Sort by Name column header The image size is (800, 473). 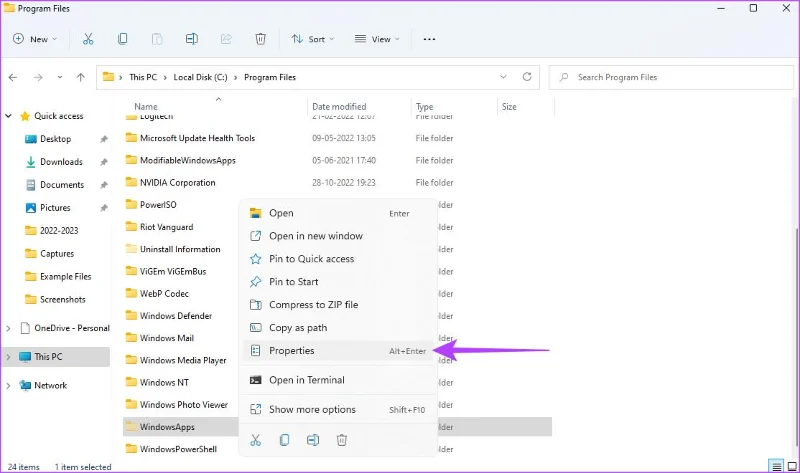click(146, 107)
